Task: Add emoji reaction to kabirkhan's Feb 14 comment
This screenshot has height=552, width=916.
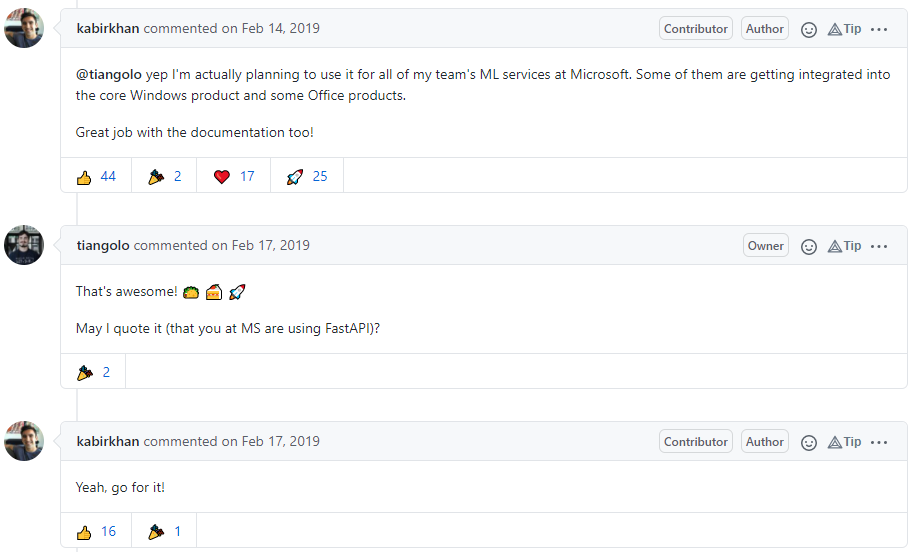Action: (809, 29)
